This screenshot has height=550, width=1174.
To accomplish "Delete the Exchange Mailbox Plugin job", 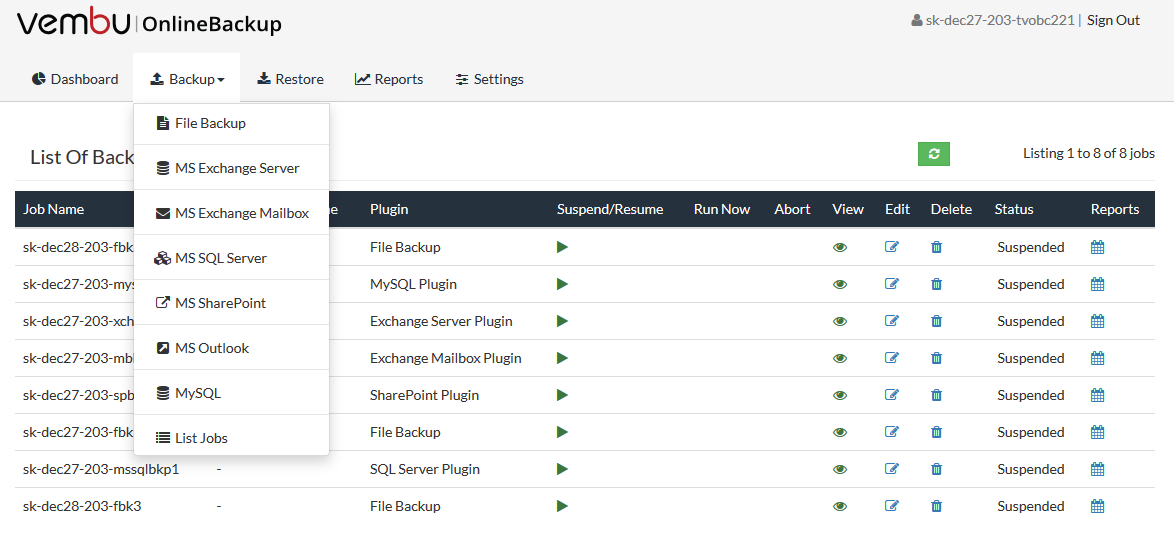I will (936, 358).
